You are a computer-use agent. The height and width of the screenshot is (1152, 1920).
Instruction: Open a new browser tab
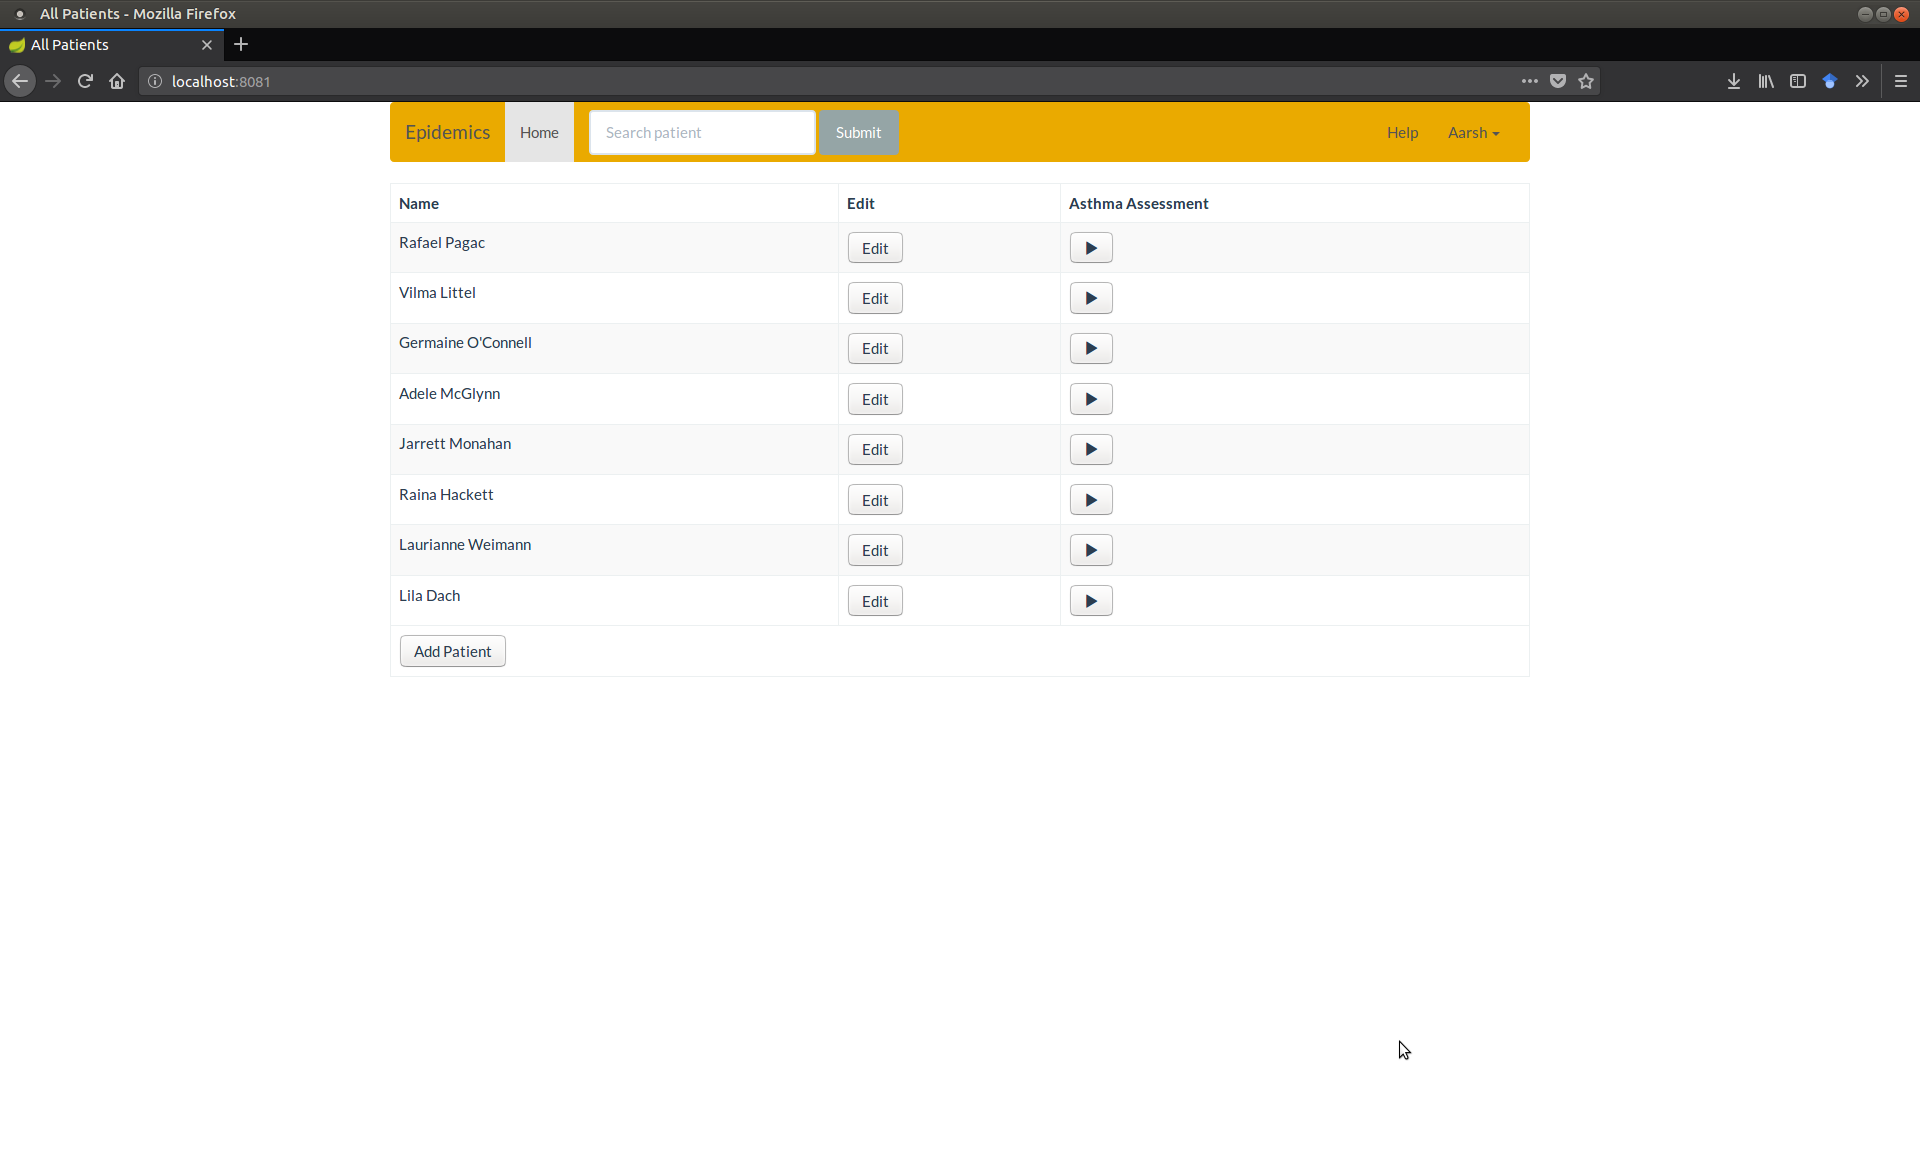tap(241, 44)
